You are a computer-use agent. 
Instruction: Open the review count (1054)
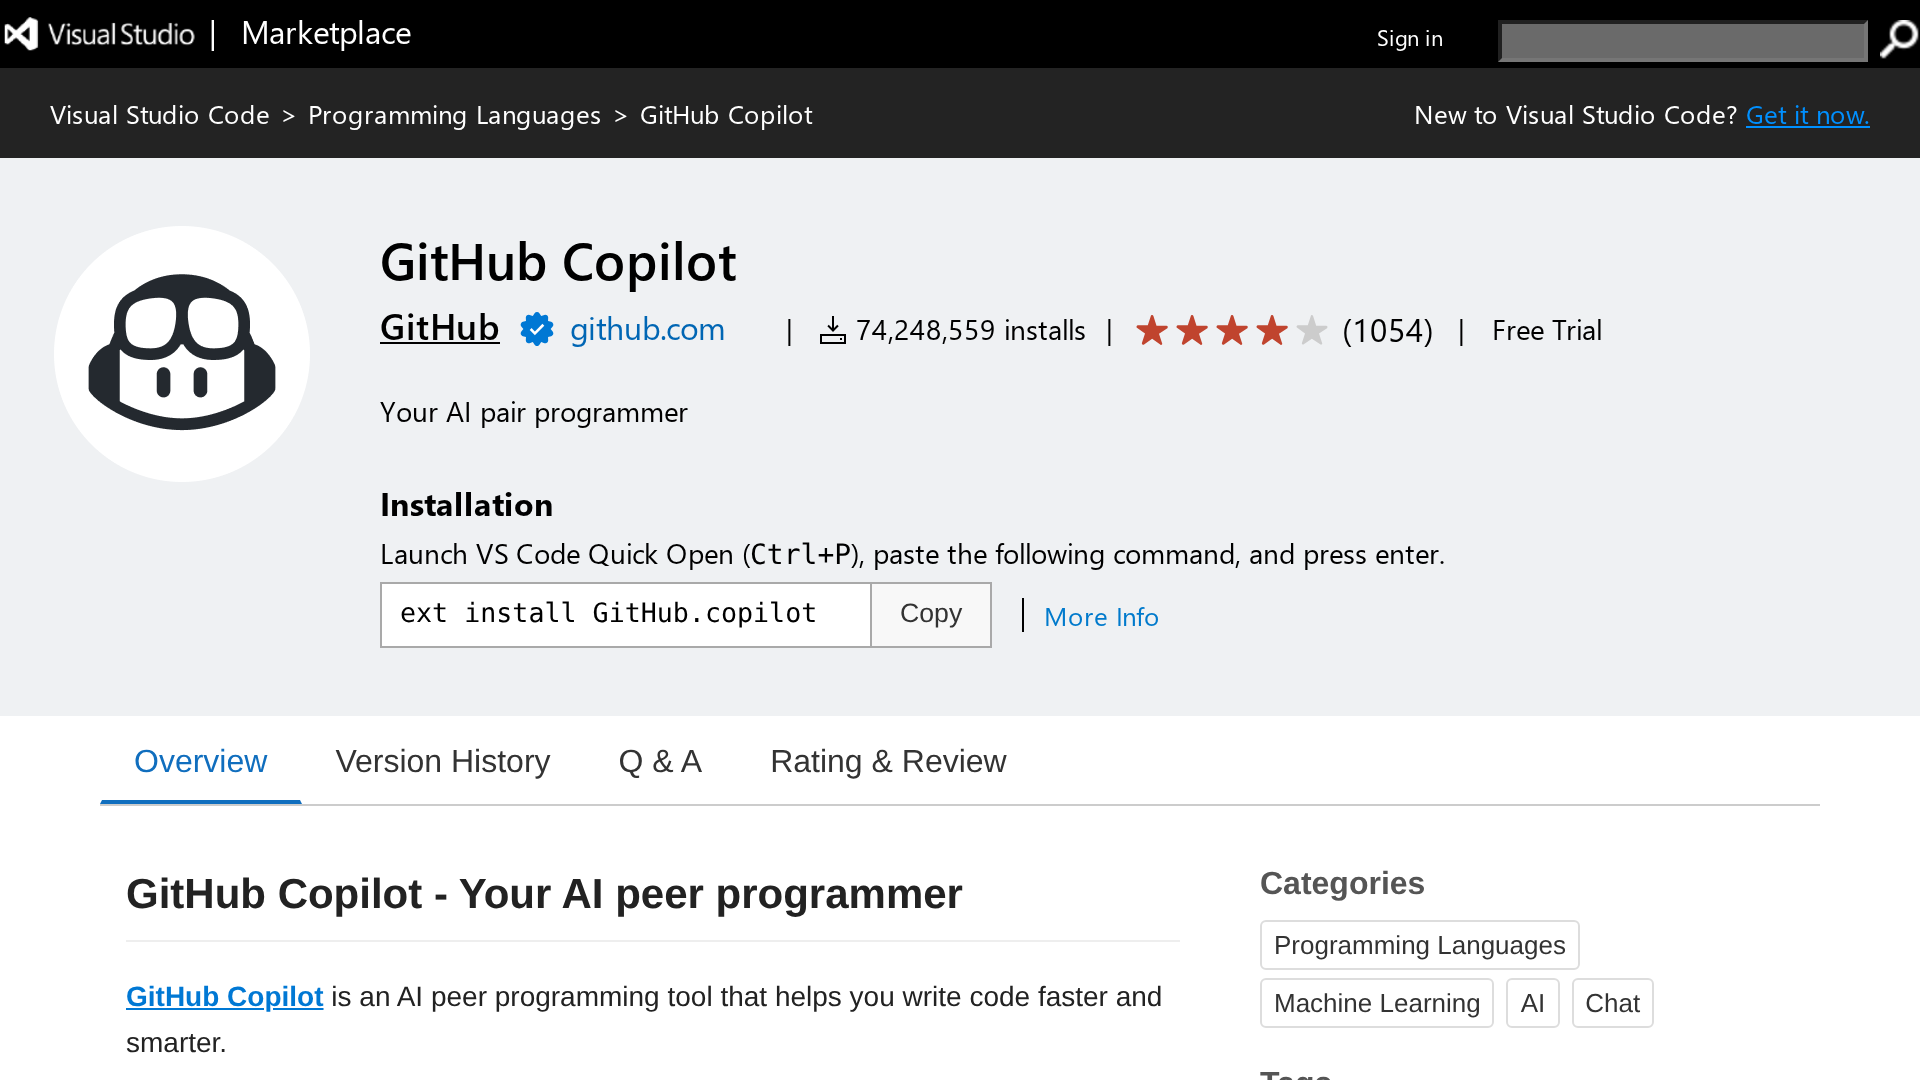[x=1387, y=331]
